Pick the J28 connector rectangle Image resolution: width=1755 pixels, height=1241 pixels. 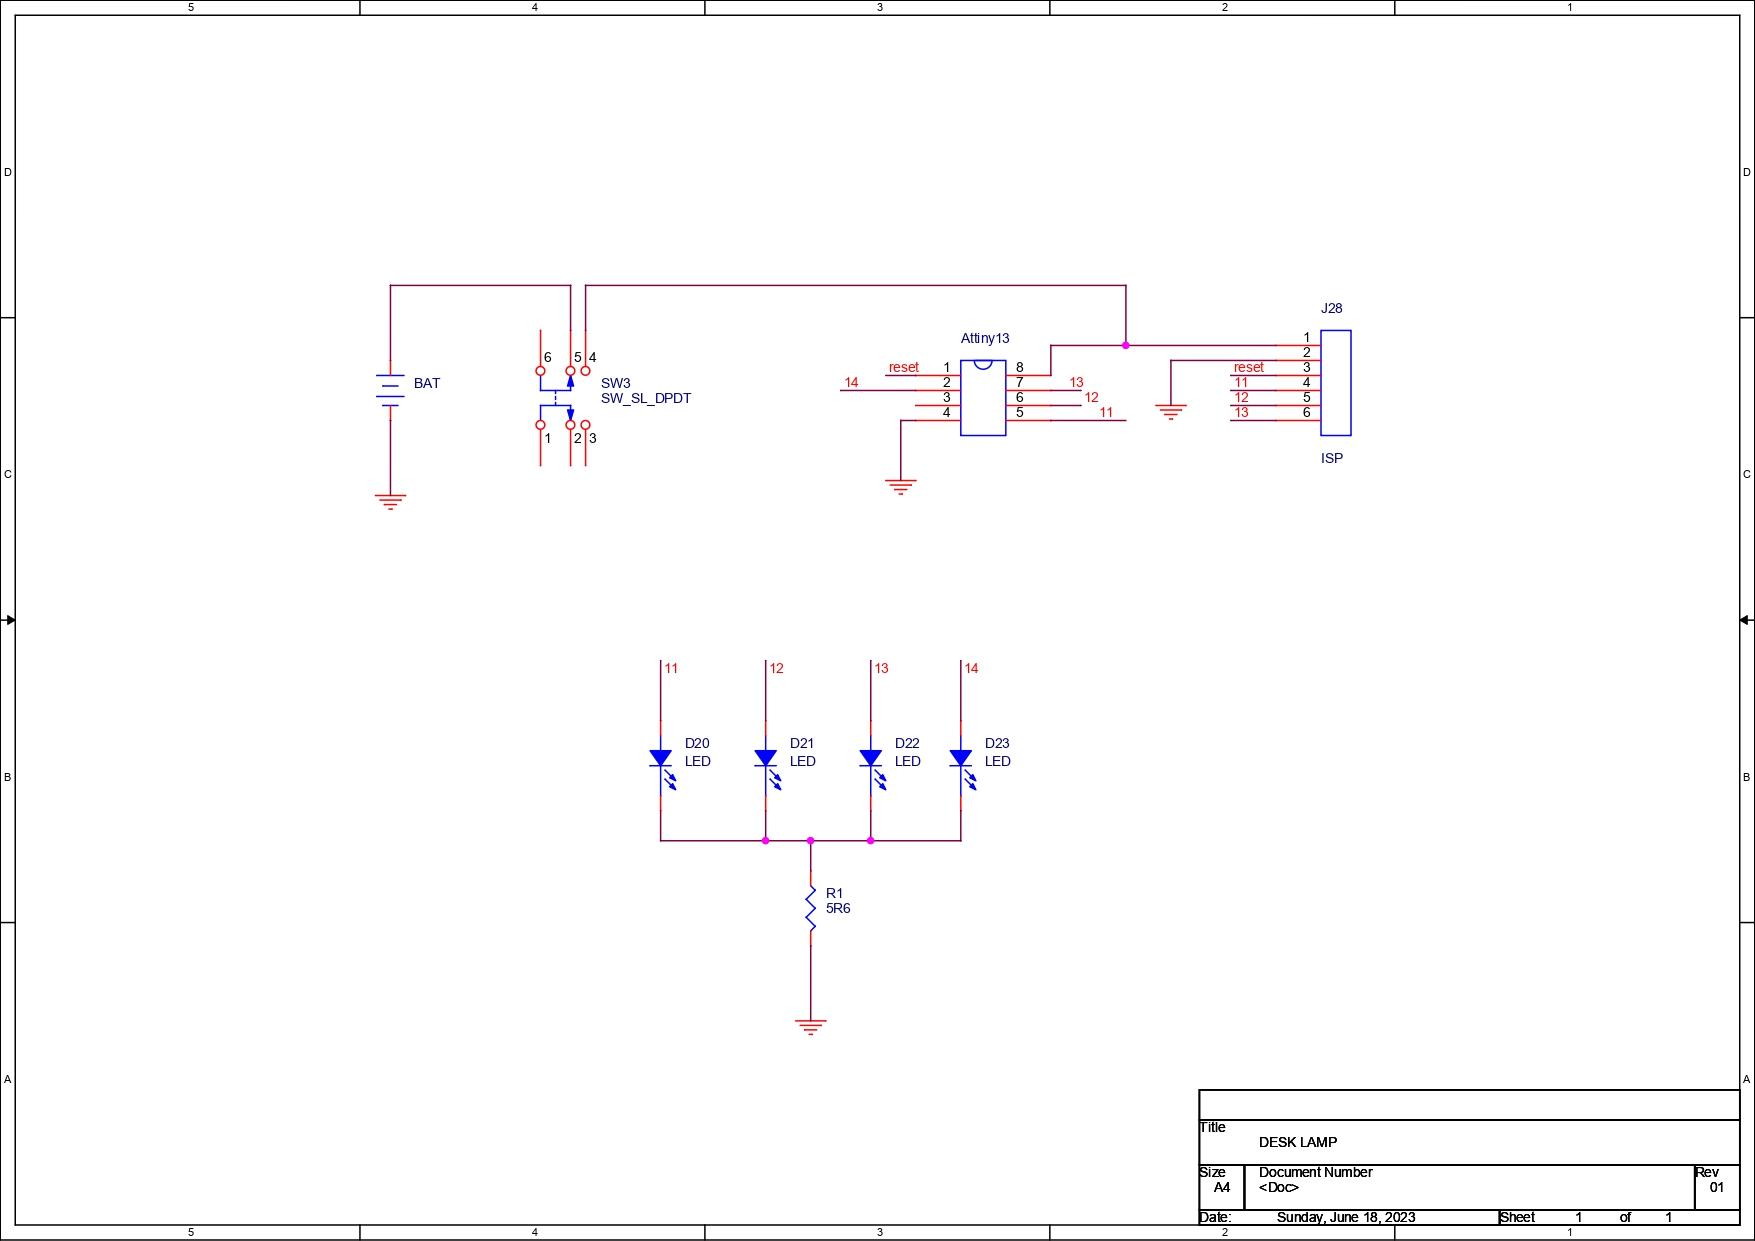(1336, 383)
